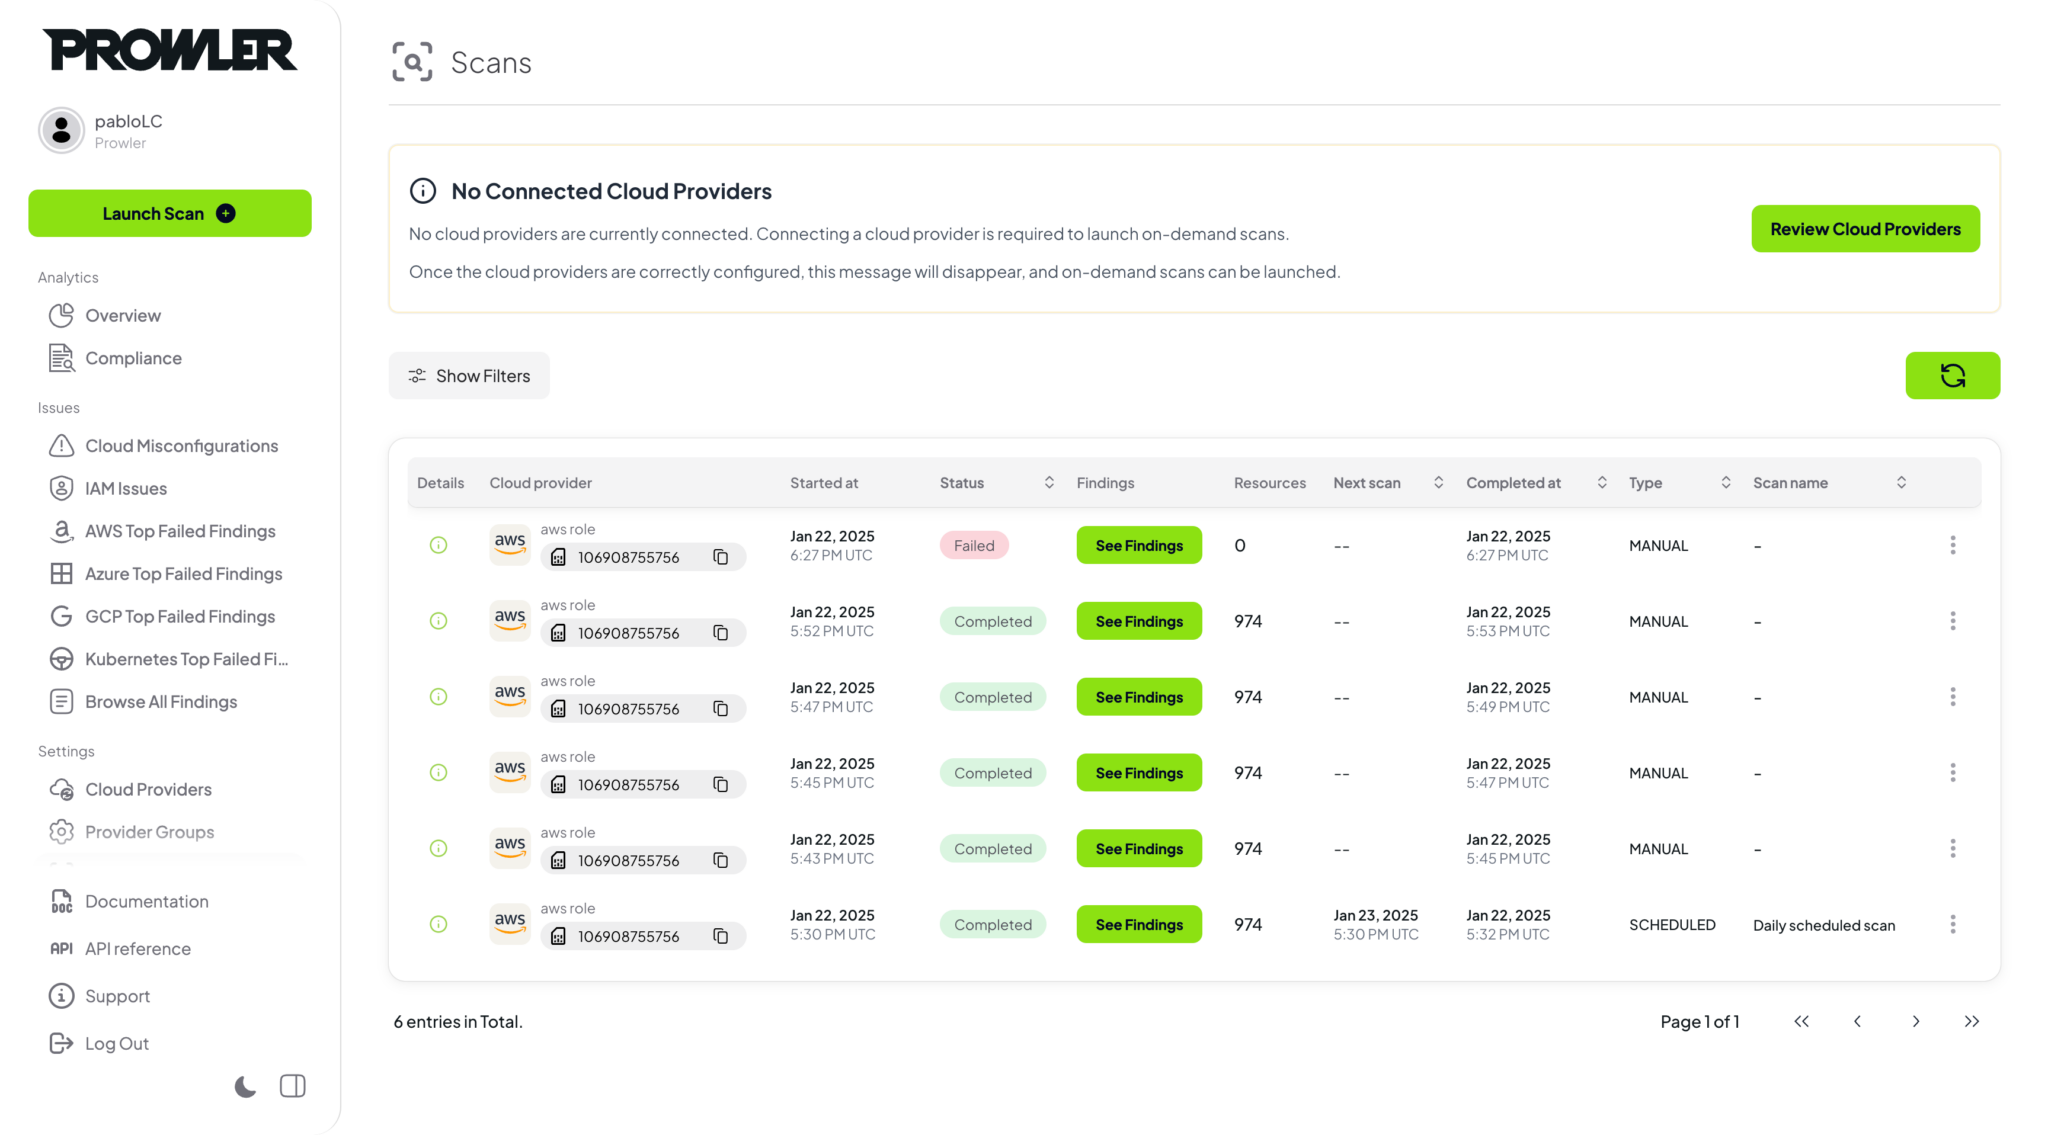Go to Cloud Misconfigurations in the sidebar
Viewport: 2048px width, 1135px height.
tap(181, 446)
